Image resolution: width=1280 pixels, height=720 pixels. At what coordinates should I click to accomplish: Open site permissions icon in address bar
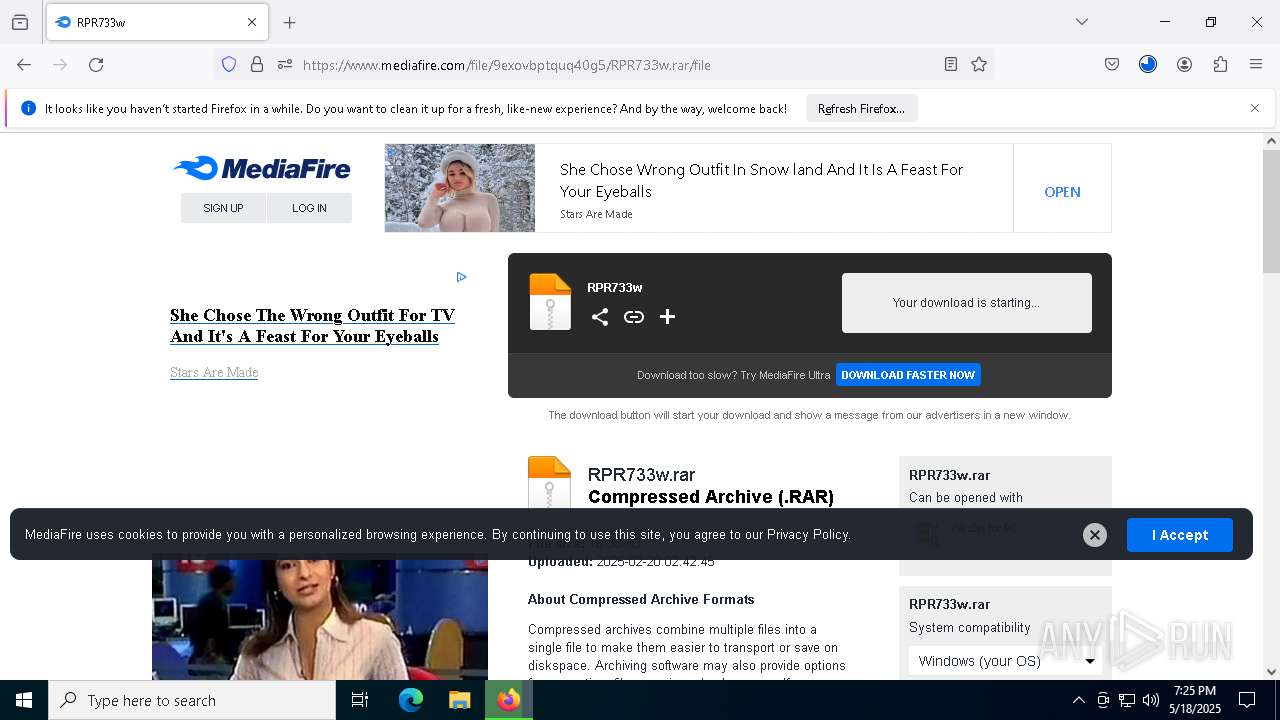(x=285, y=64)
